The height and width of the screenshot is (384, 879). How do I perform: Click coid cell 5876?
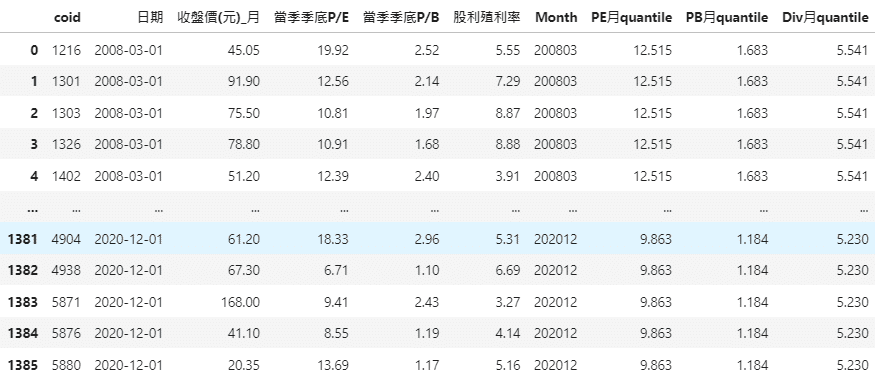tap(67, 334)
